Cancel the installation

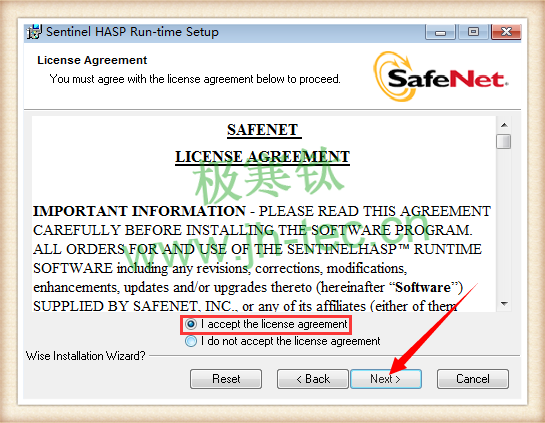click(473, 379)
